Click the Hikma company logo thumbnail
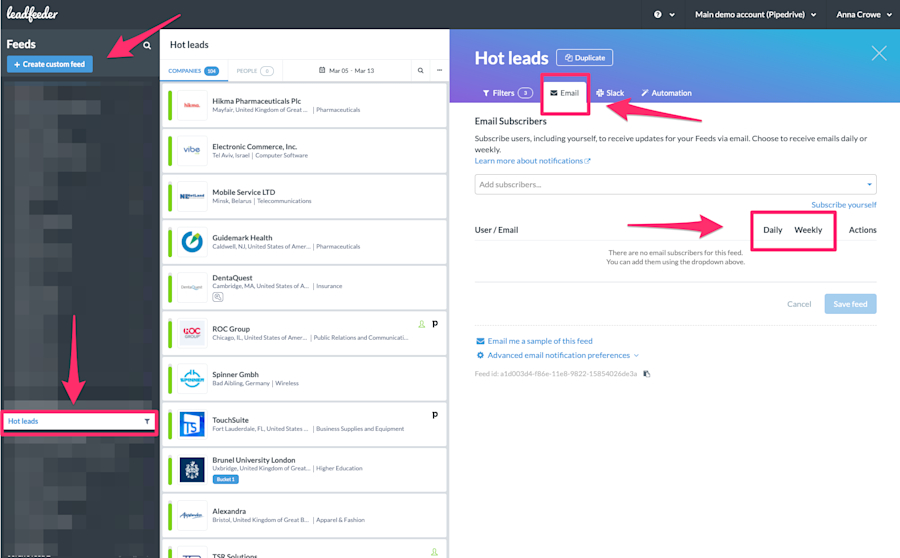The image size is (900, 558). tap(192, 106)
